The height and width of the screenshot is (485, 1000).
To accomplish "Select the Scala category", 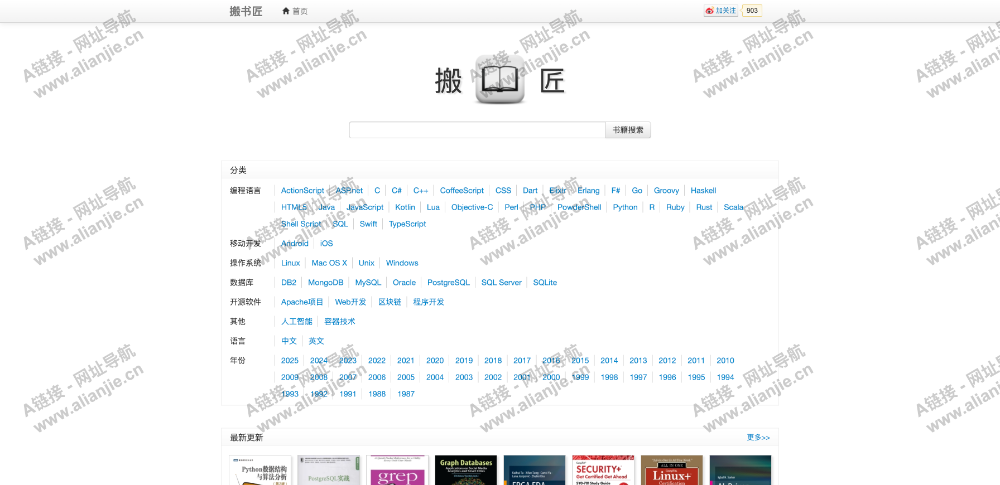I will (x=733, y=207).
